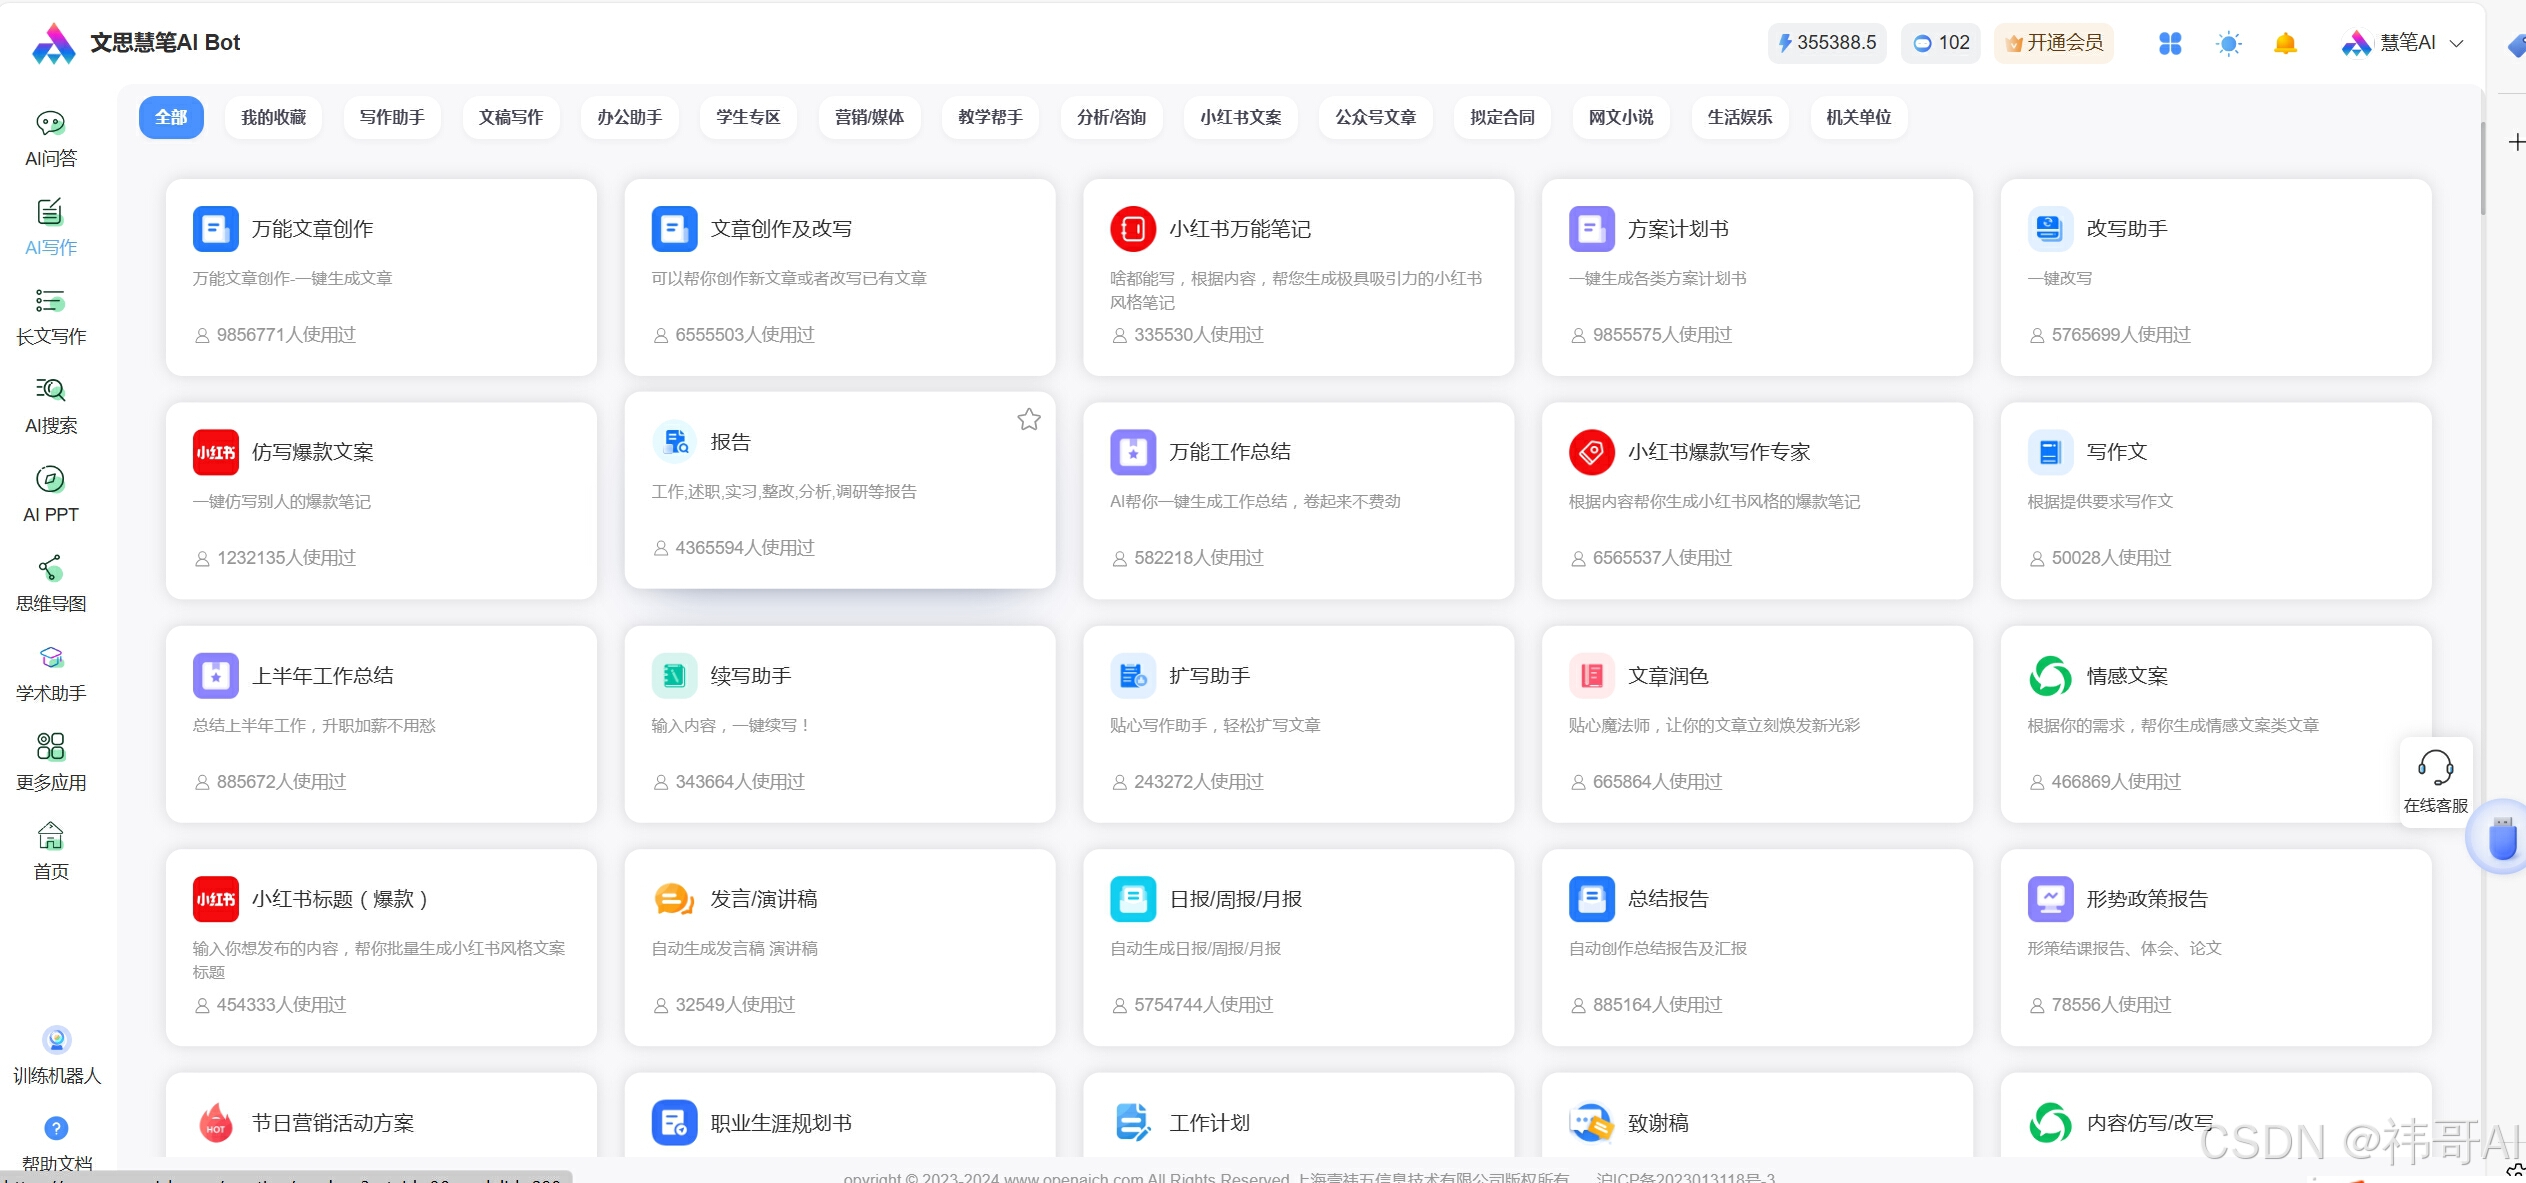The image size is (2526, 1183).
Task: Click the notification bell icon
Action: point(2284,43)
